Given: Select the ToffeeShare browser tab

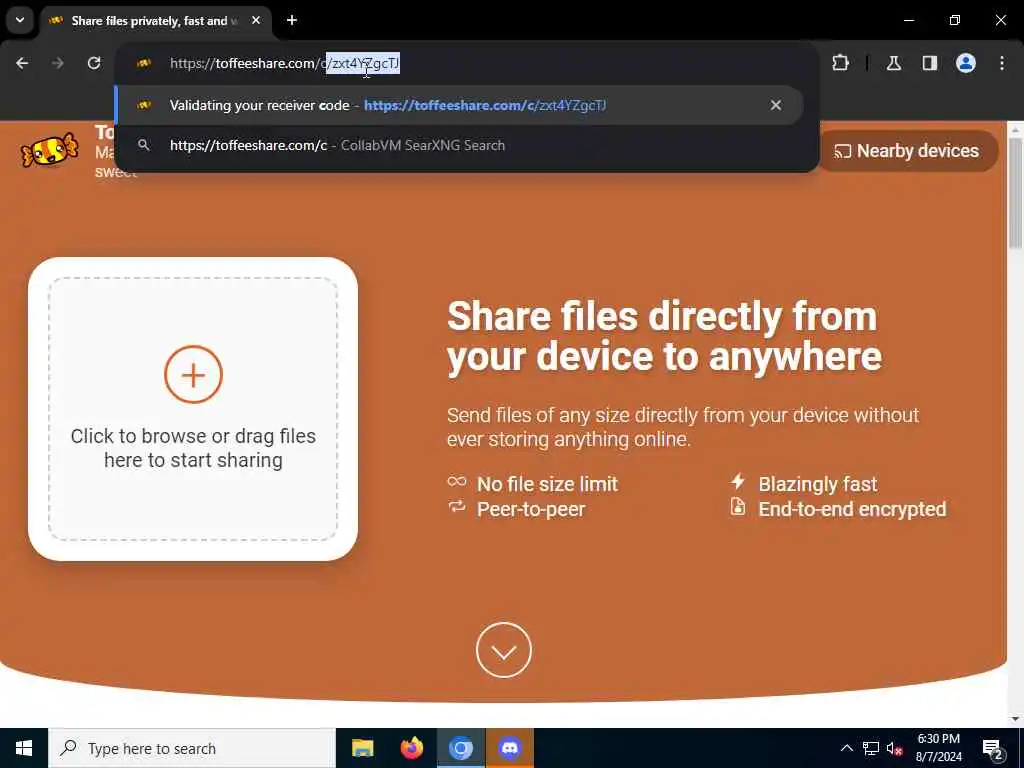Looking at the screenshot, I should [153, 21].
